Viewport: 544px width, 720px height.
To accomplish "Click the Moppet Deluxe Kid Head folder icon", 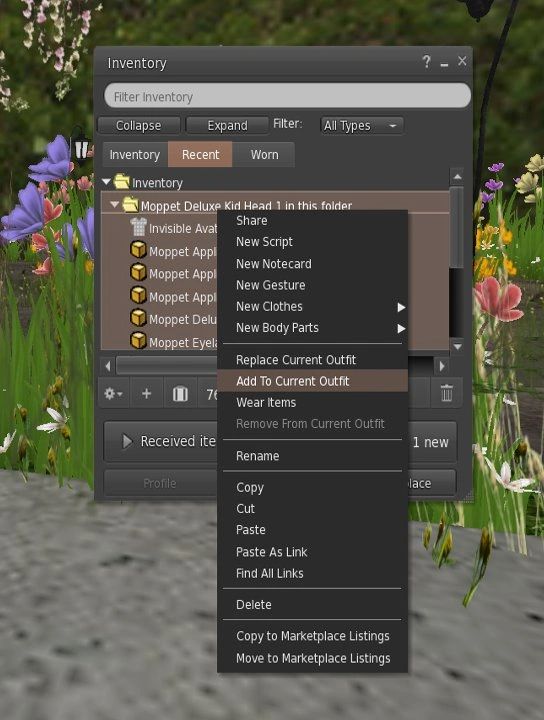I will (x=130, y=205).
